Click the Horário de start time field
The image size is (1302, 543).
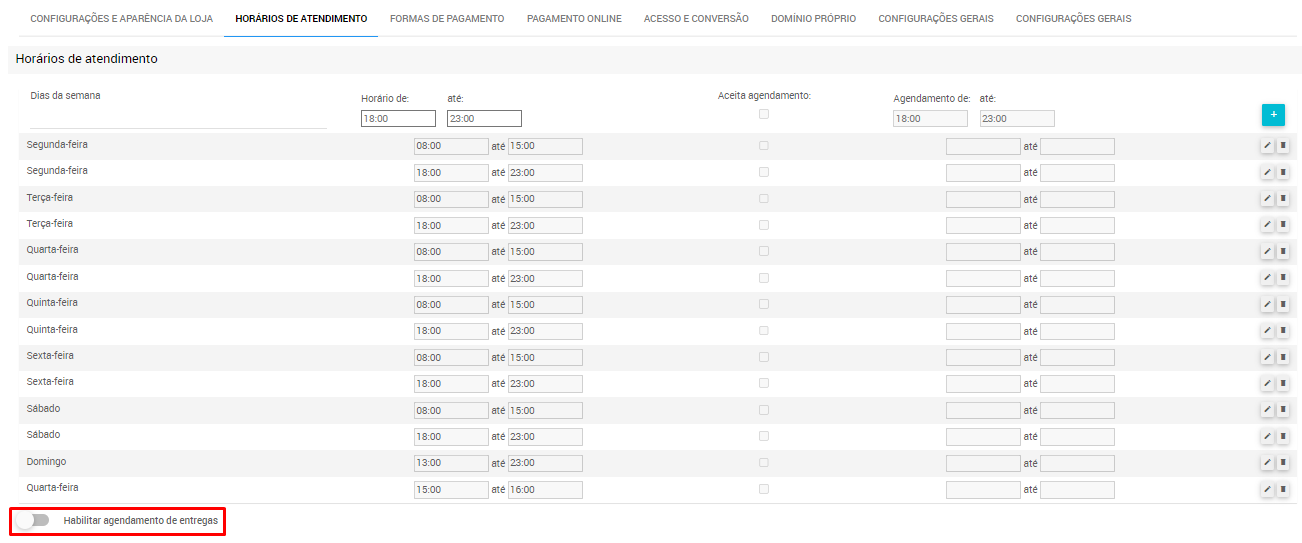tap(398, 119)
